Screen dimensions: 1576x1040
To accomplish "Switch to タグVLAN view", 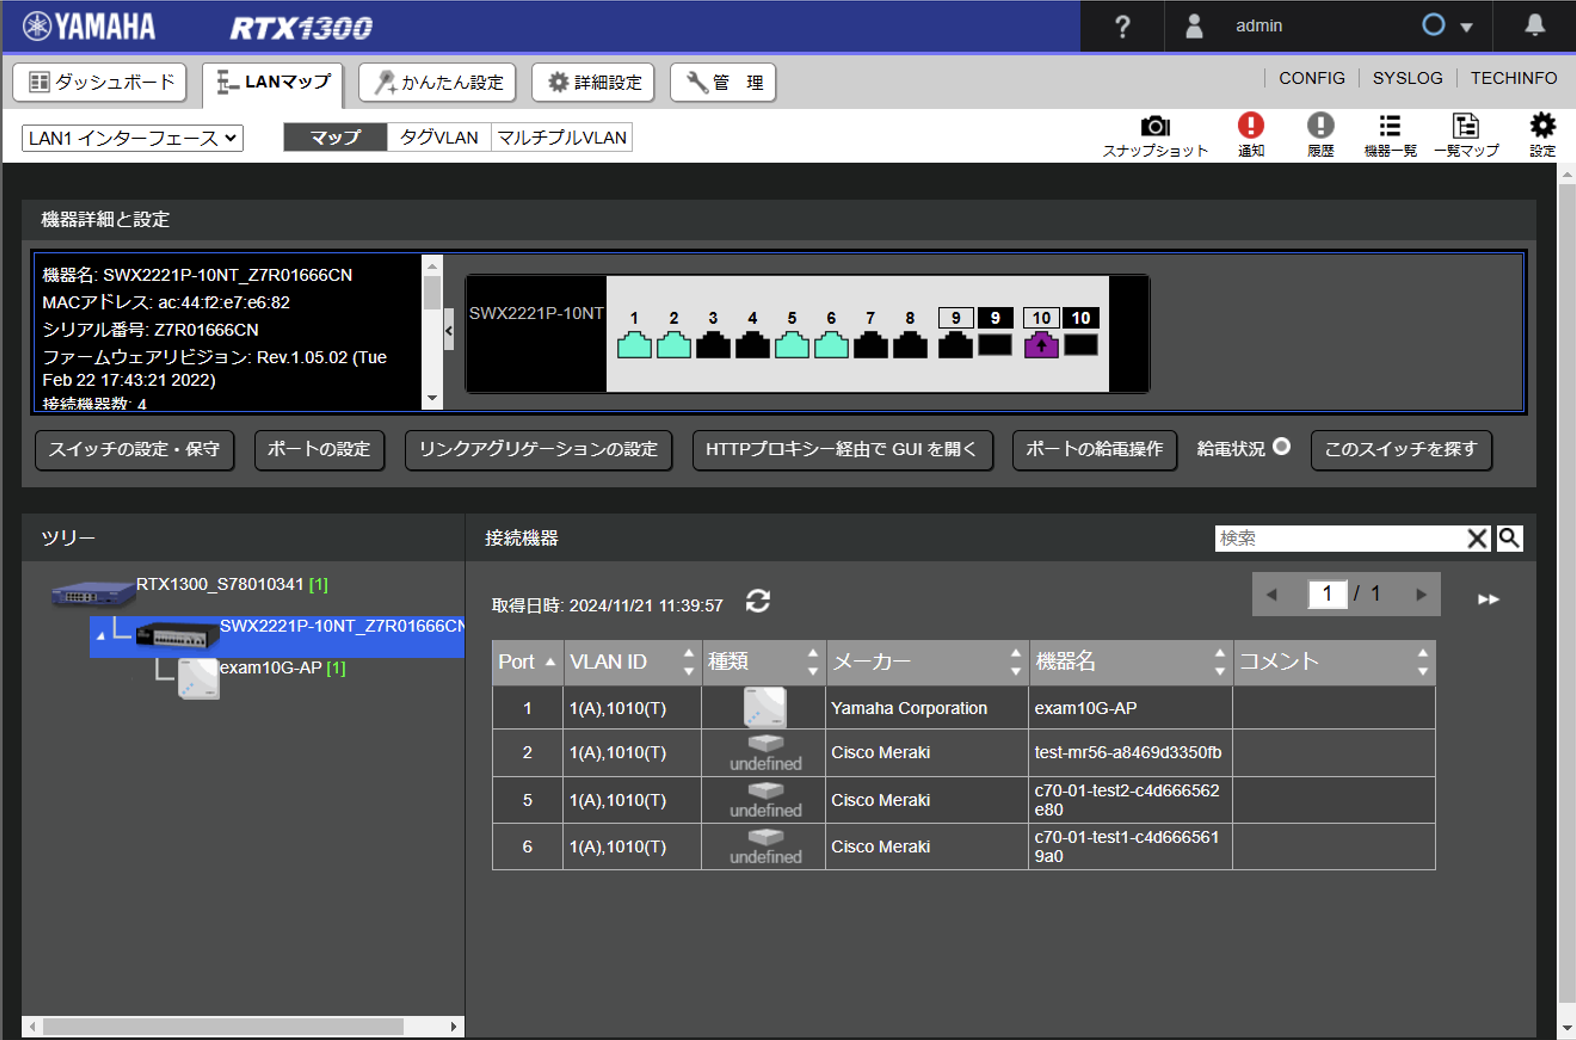I will click(x=439, y=137).
